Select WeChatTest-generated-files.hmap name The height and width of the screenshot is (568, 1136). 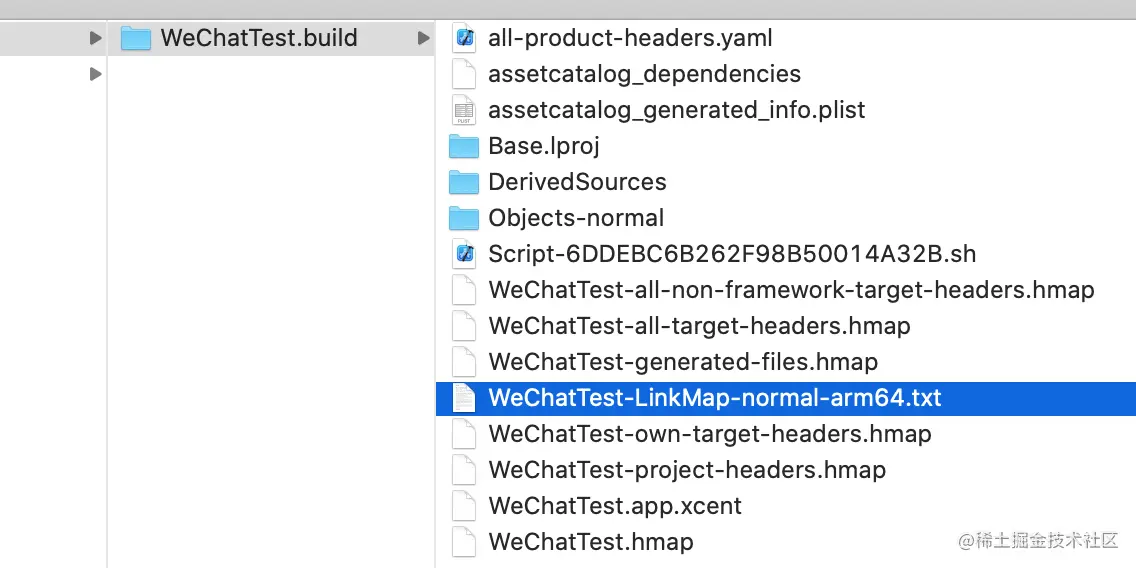tap(683, 362)
